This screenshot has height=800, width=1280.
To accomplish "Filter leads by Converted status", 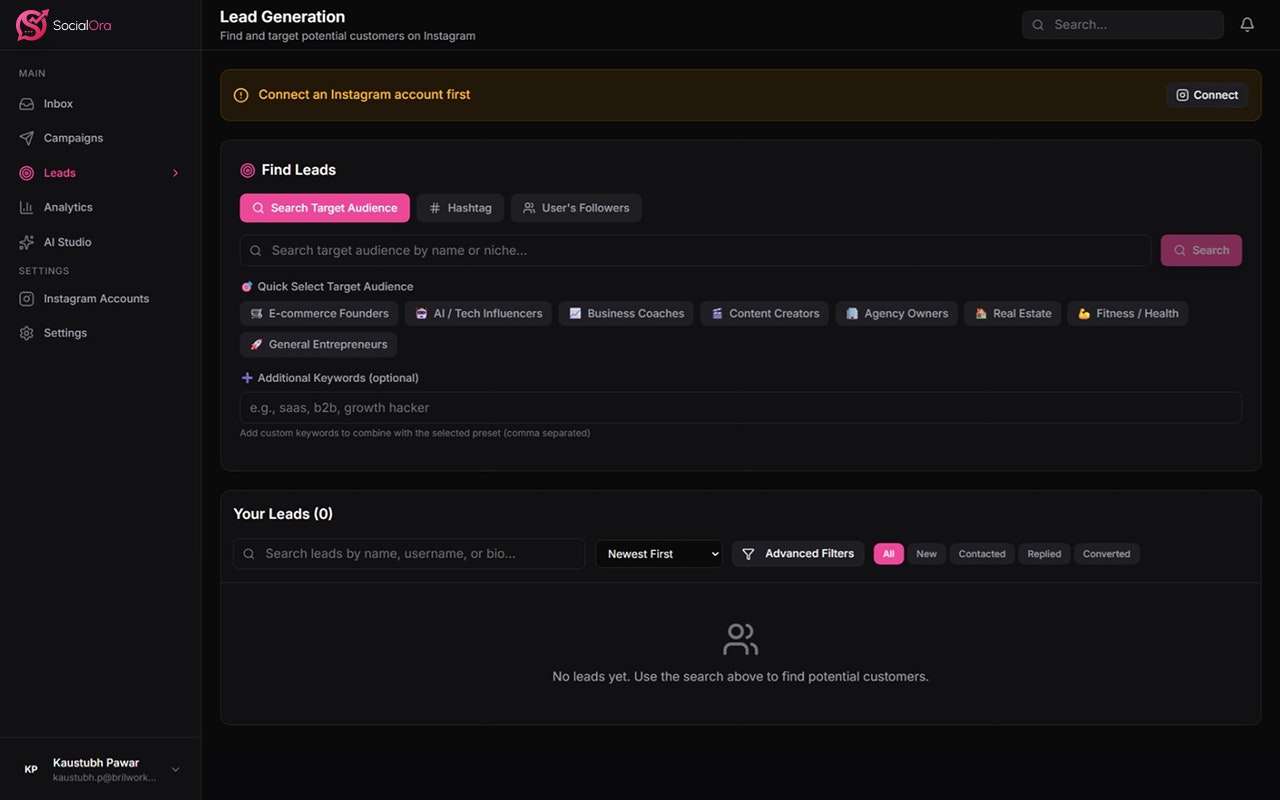I will [x=1106, y=553].
